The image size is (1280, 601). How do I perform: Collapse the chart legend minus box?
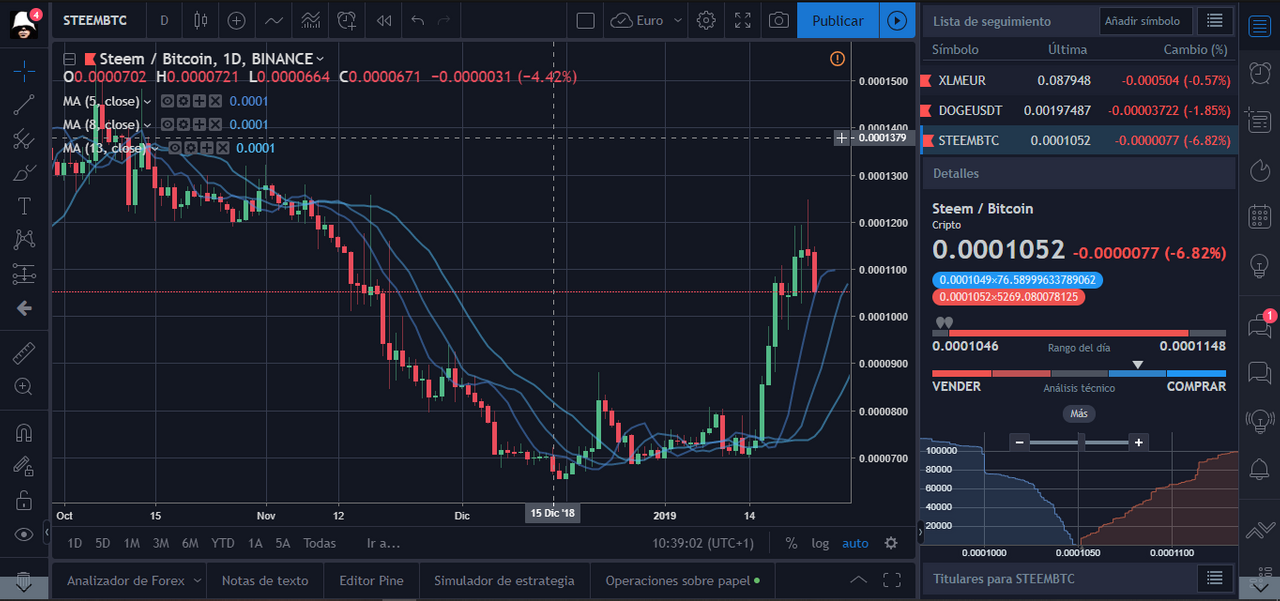[x=70, y=59]
